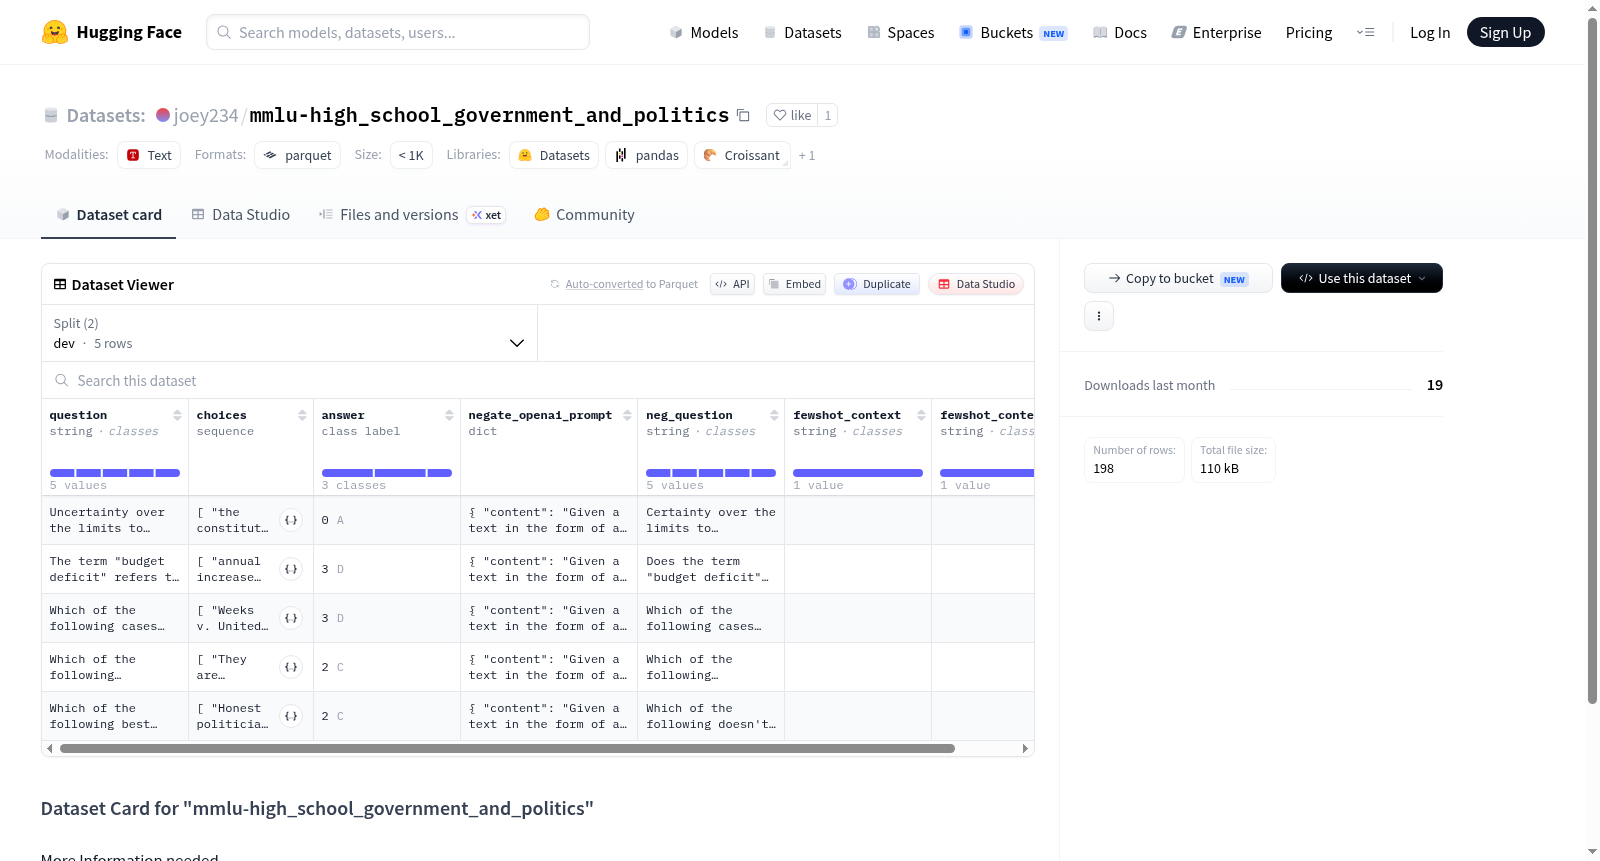Select the 'Which of the following doesn't…' cell
This screenshot has width=1600, height=861.
pyautogui.click(x=711, y=716)
